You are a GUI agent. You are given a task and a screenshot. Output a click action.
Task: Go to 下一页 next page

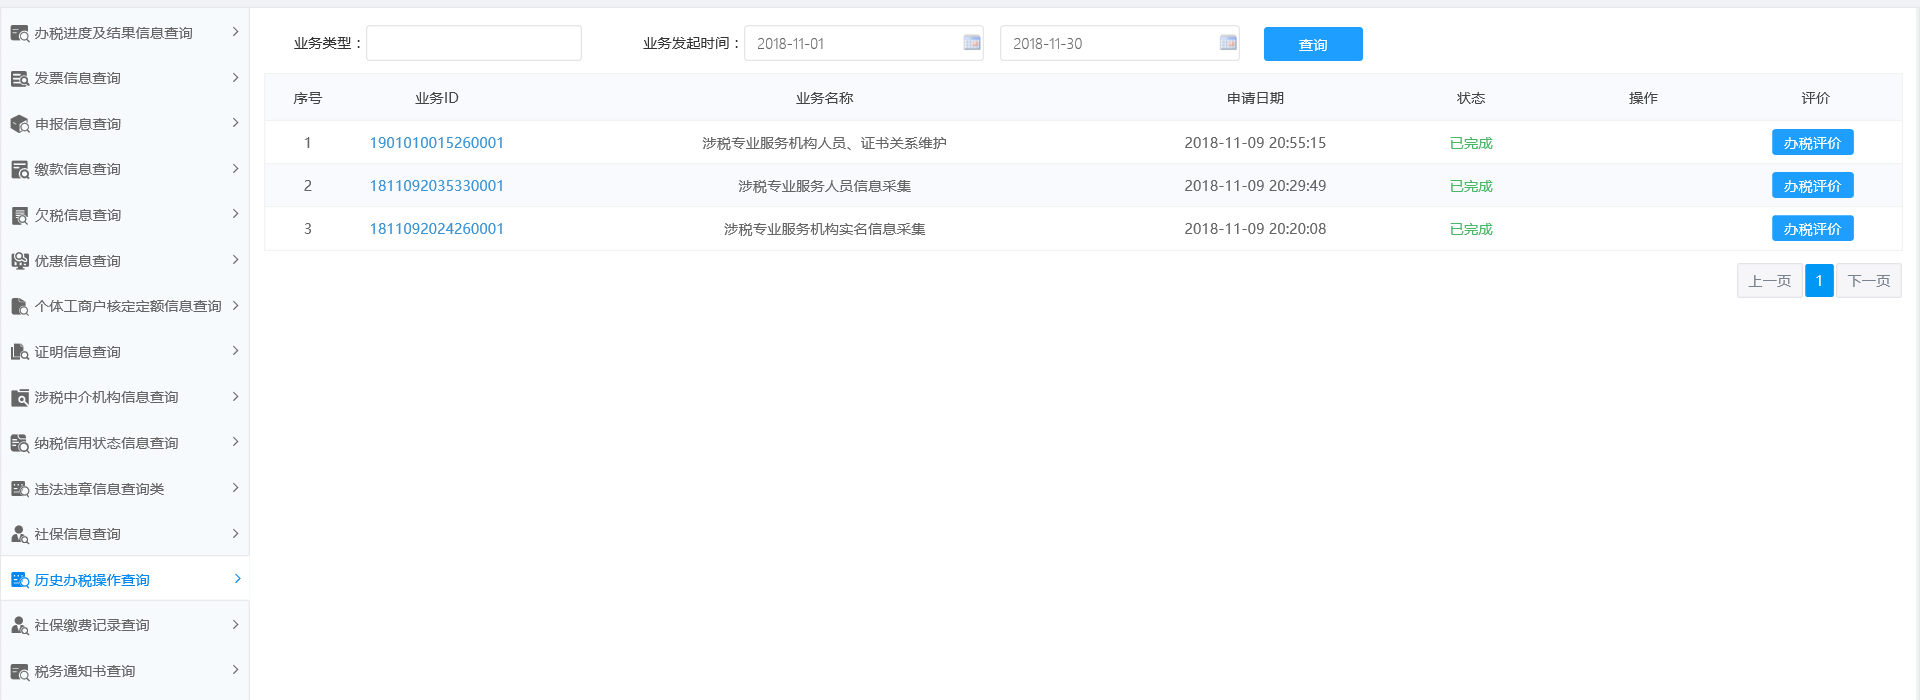(1868, 281)
